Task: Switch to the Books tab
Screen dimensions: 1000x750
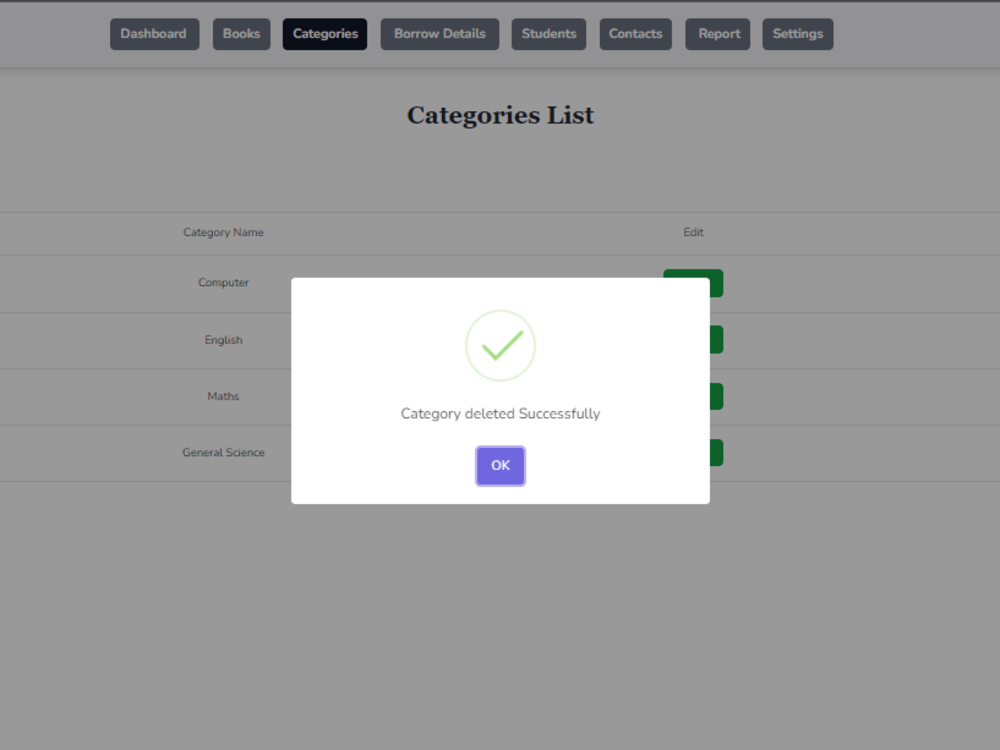Action: pos(241,33)
